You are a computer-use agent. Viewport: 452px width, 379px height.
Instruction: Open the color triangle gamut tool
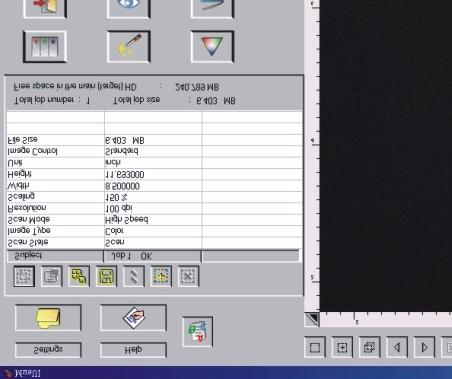click(x=212, y=47)
